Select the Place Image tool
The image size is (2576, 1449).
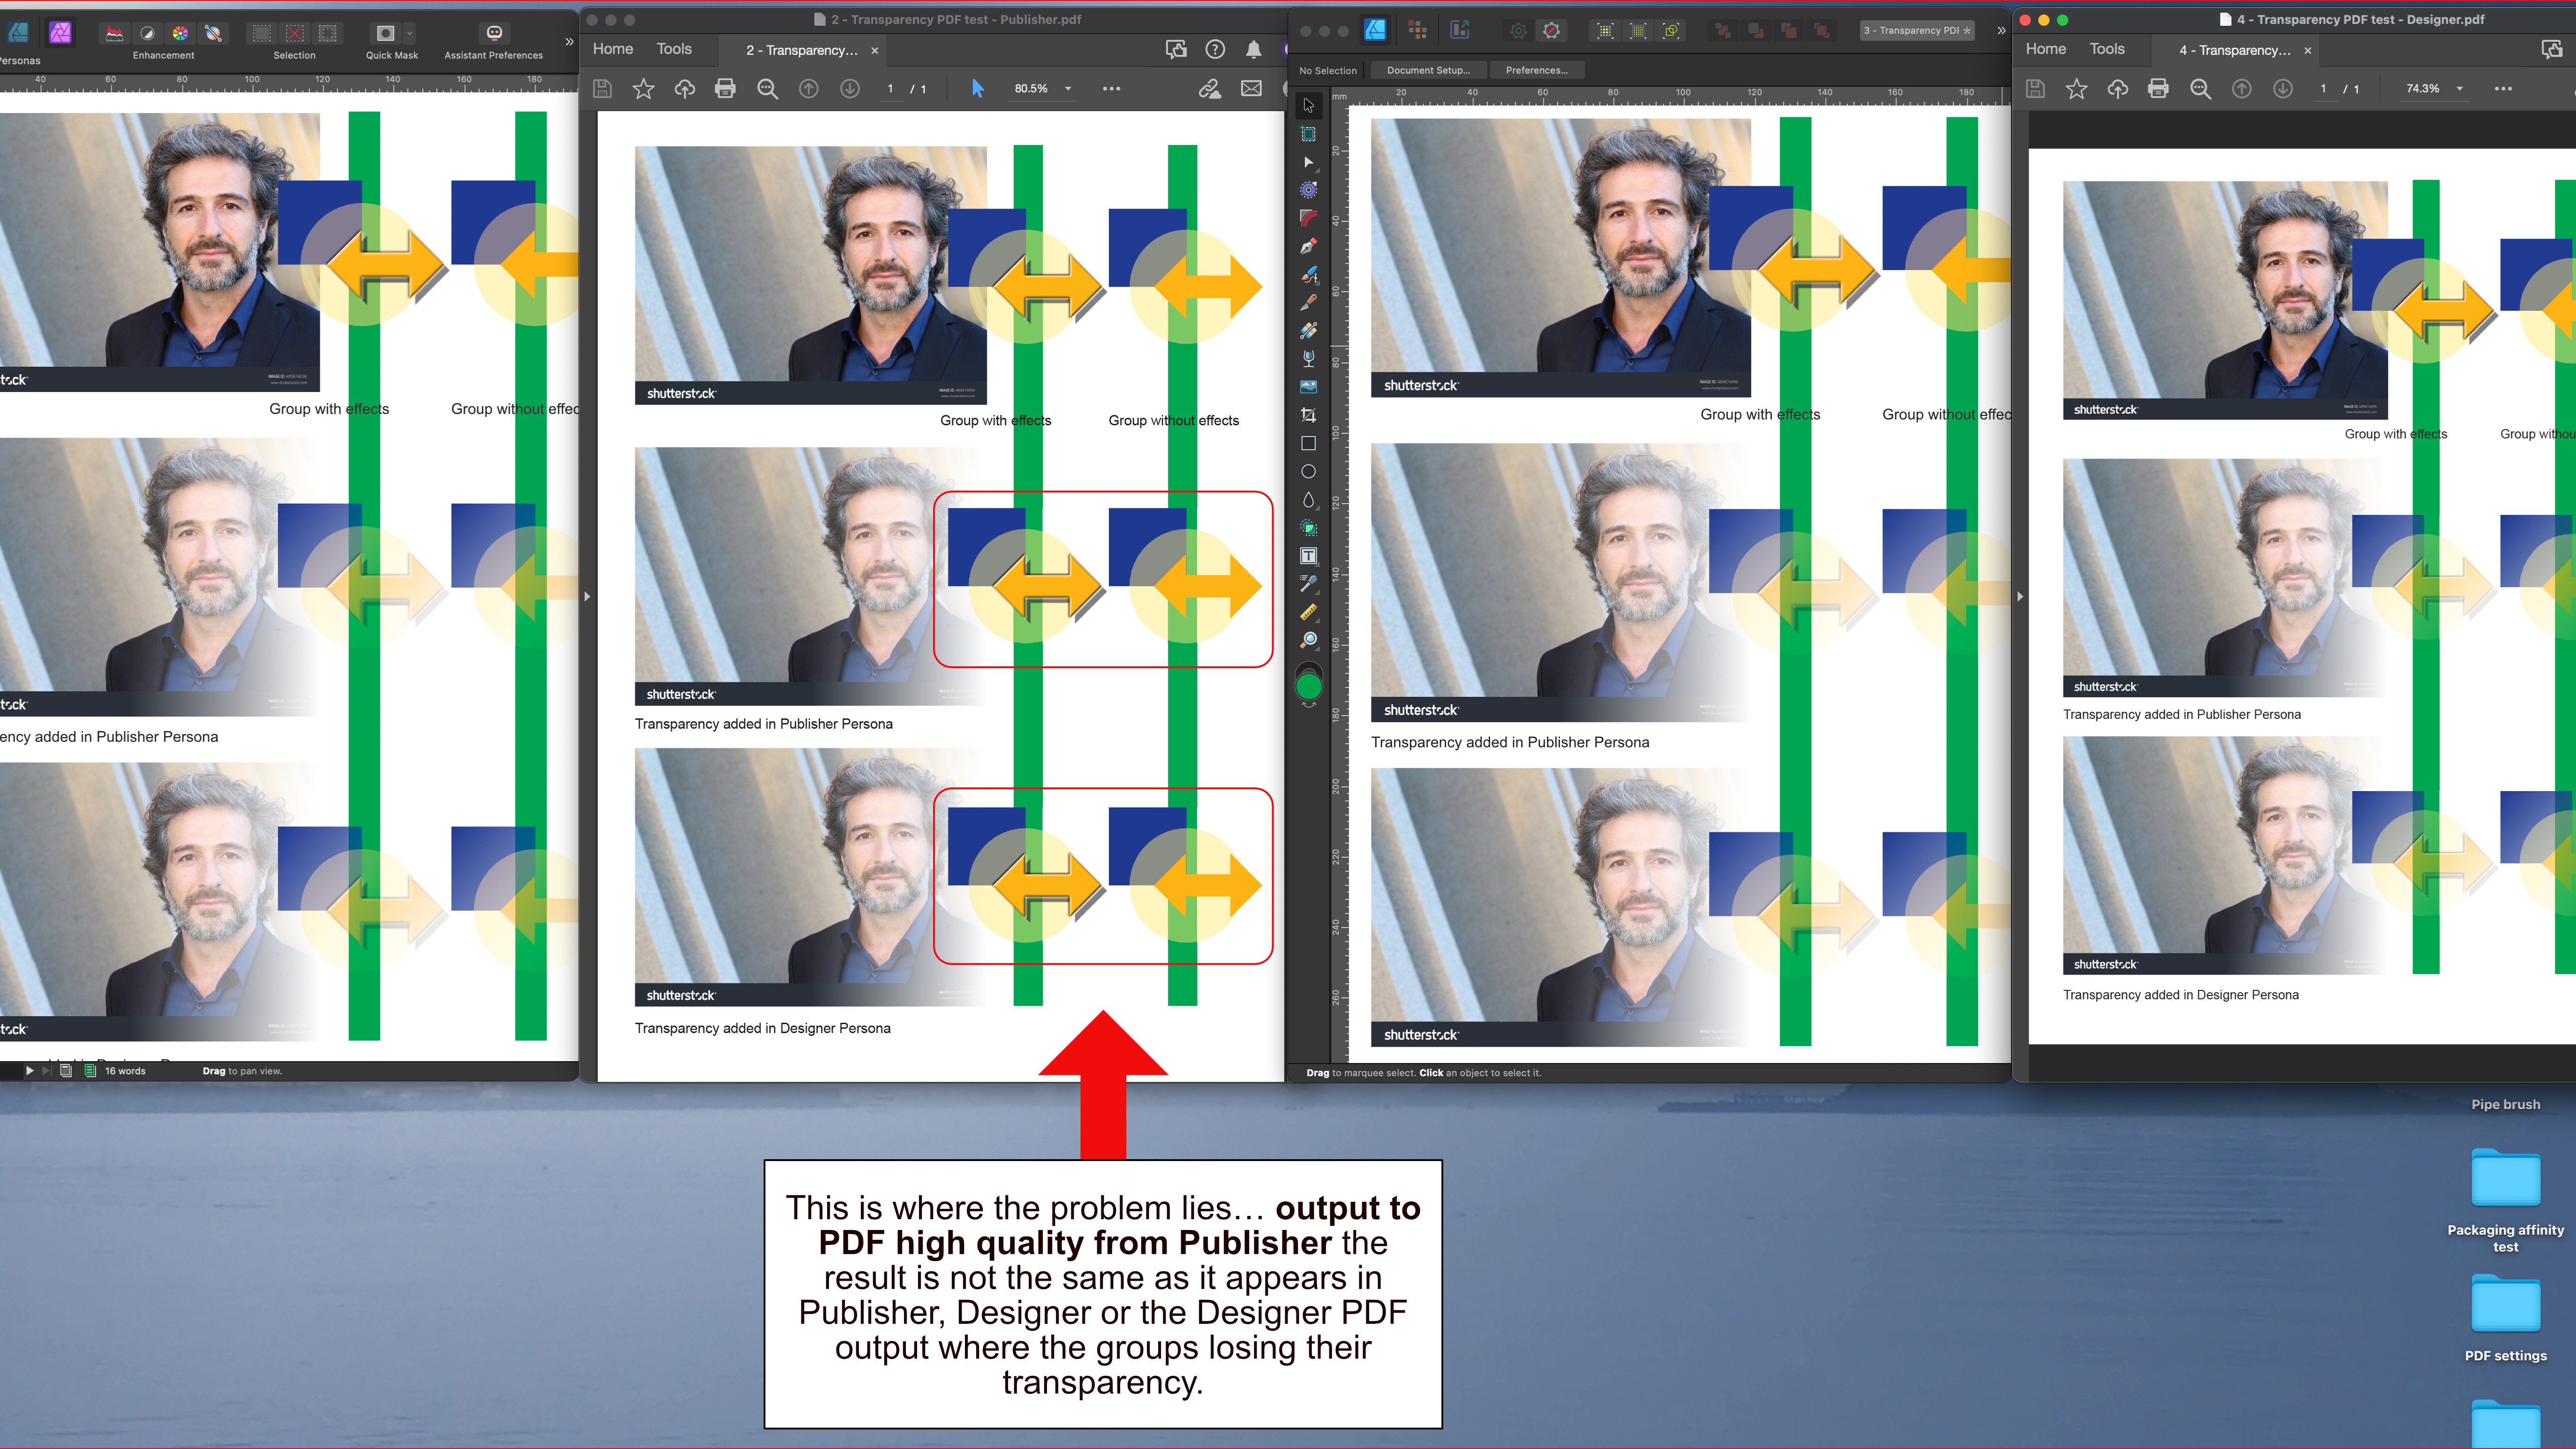pyautogui.click(x=1308, y=387)
